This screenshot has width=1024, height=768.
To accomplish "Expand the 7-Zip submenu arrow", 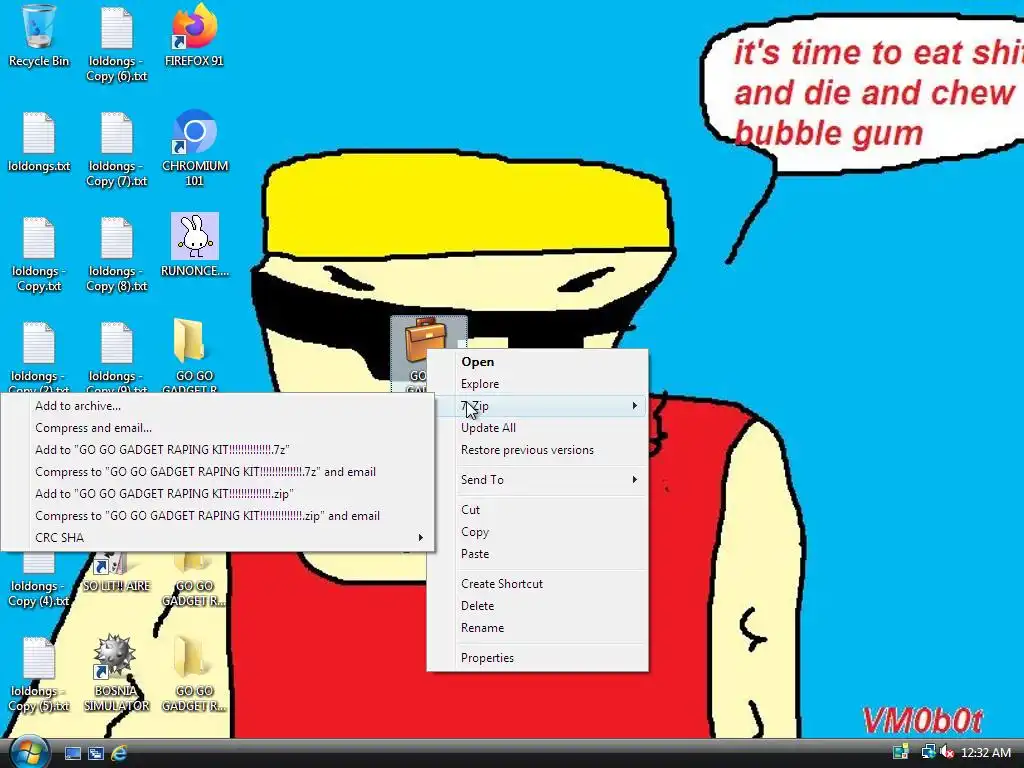I will pyautogui.click(x=634, y=406).
